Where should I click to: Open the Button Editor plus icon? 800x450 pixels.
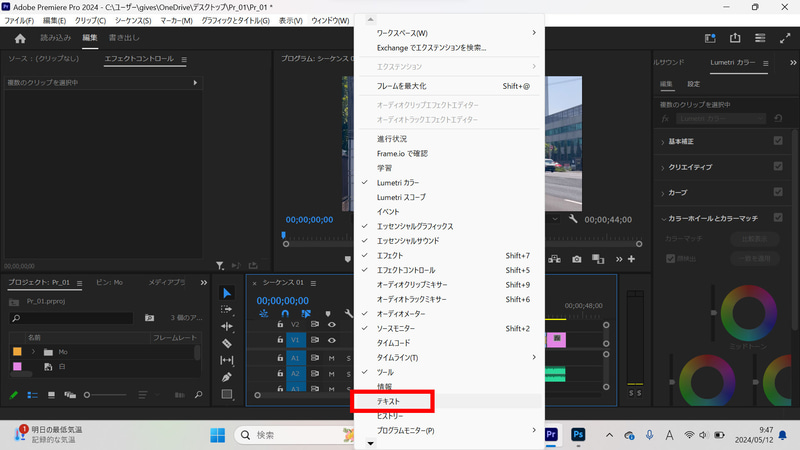point(632,259)
